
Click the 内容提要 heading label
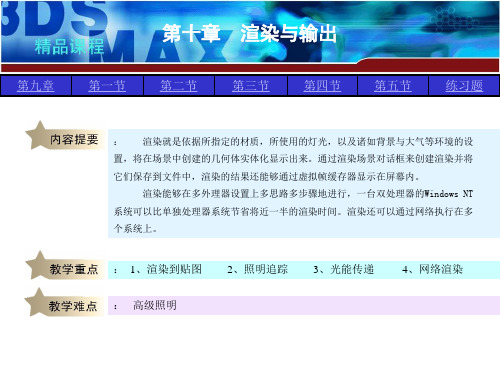click(74, 139)
